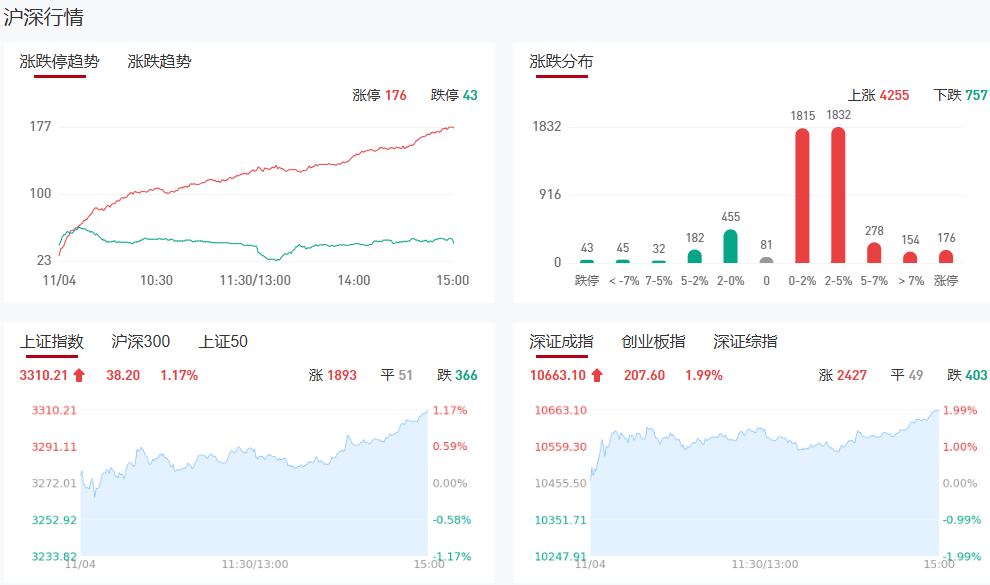Open the 涨跌分布 tab
Viewport: 990px width, 585px height.
[x=561, y=62]
